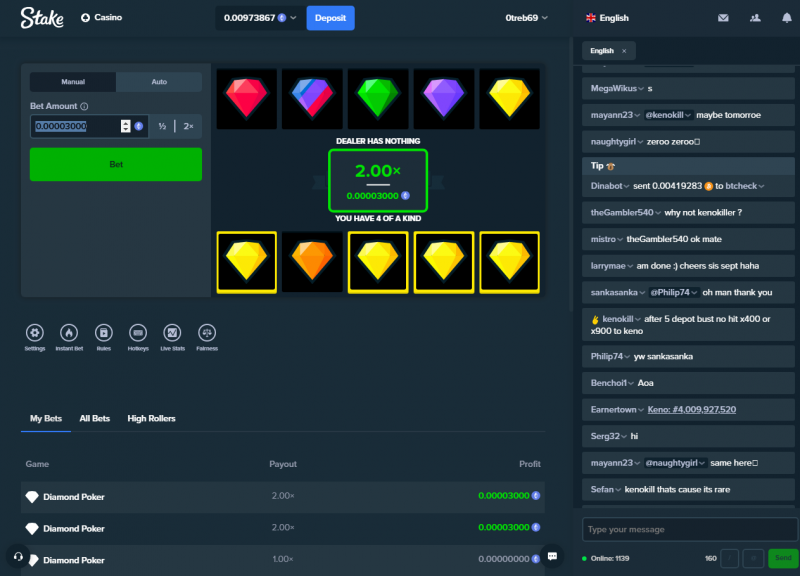Viewport: 800px width, 576px height.
Task: Select the English chat room tab
Action: (602, 51)
